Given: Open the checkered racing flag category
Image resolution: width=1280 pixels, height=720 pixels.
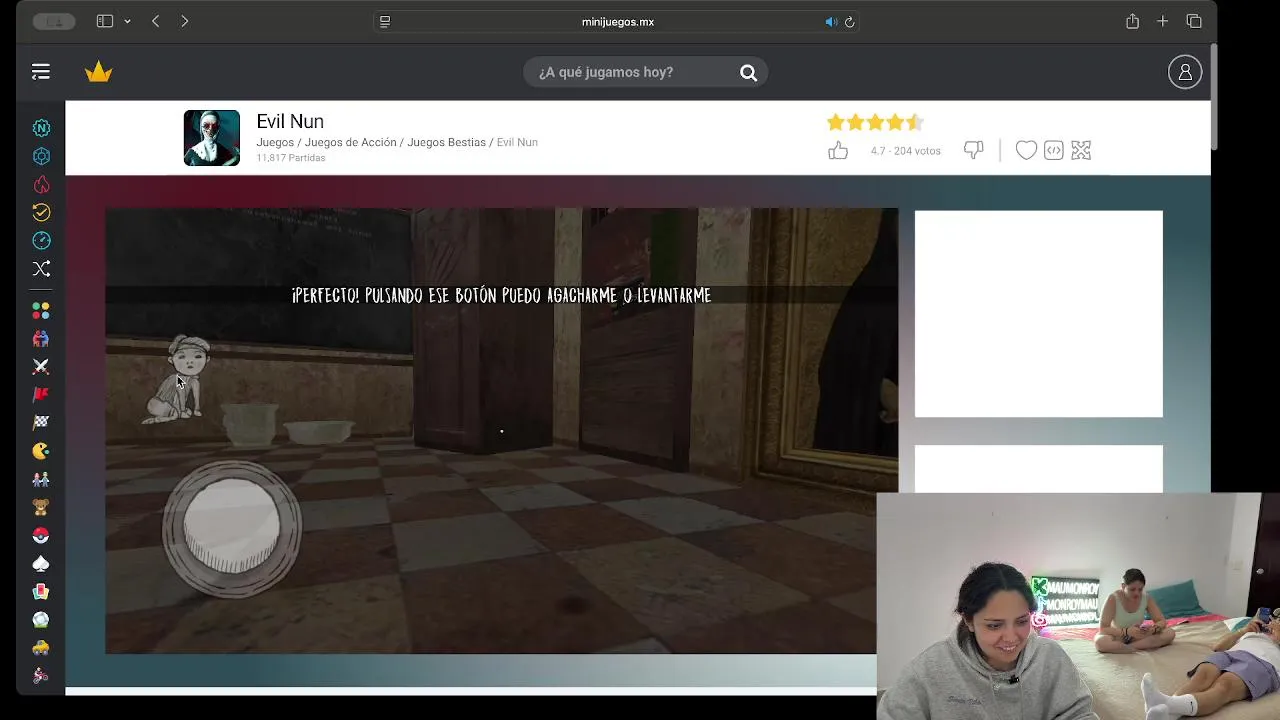Looking at the screenshot, I should (41, 423).
